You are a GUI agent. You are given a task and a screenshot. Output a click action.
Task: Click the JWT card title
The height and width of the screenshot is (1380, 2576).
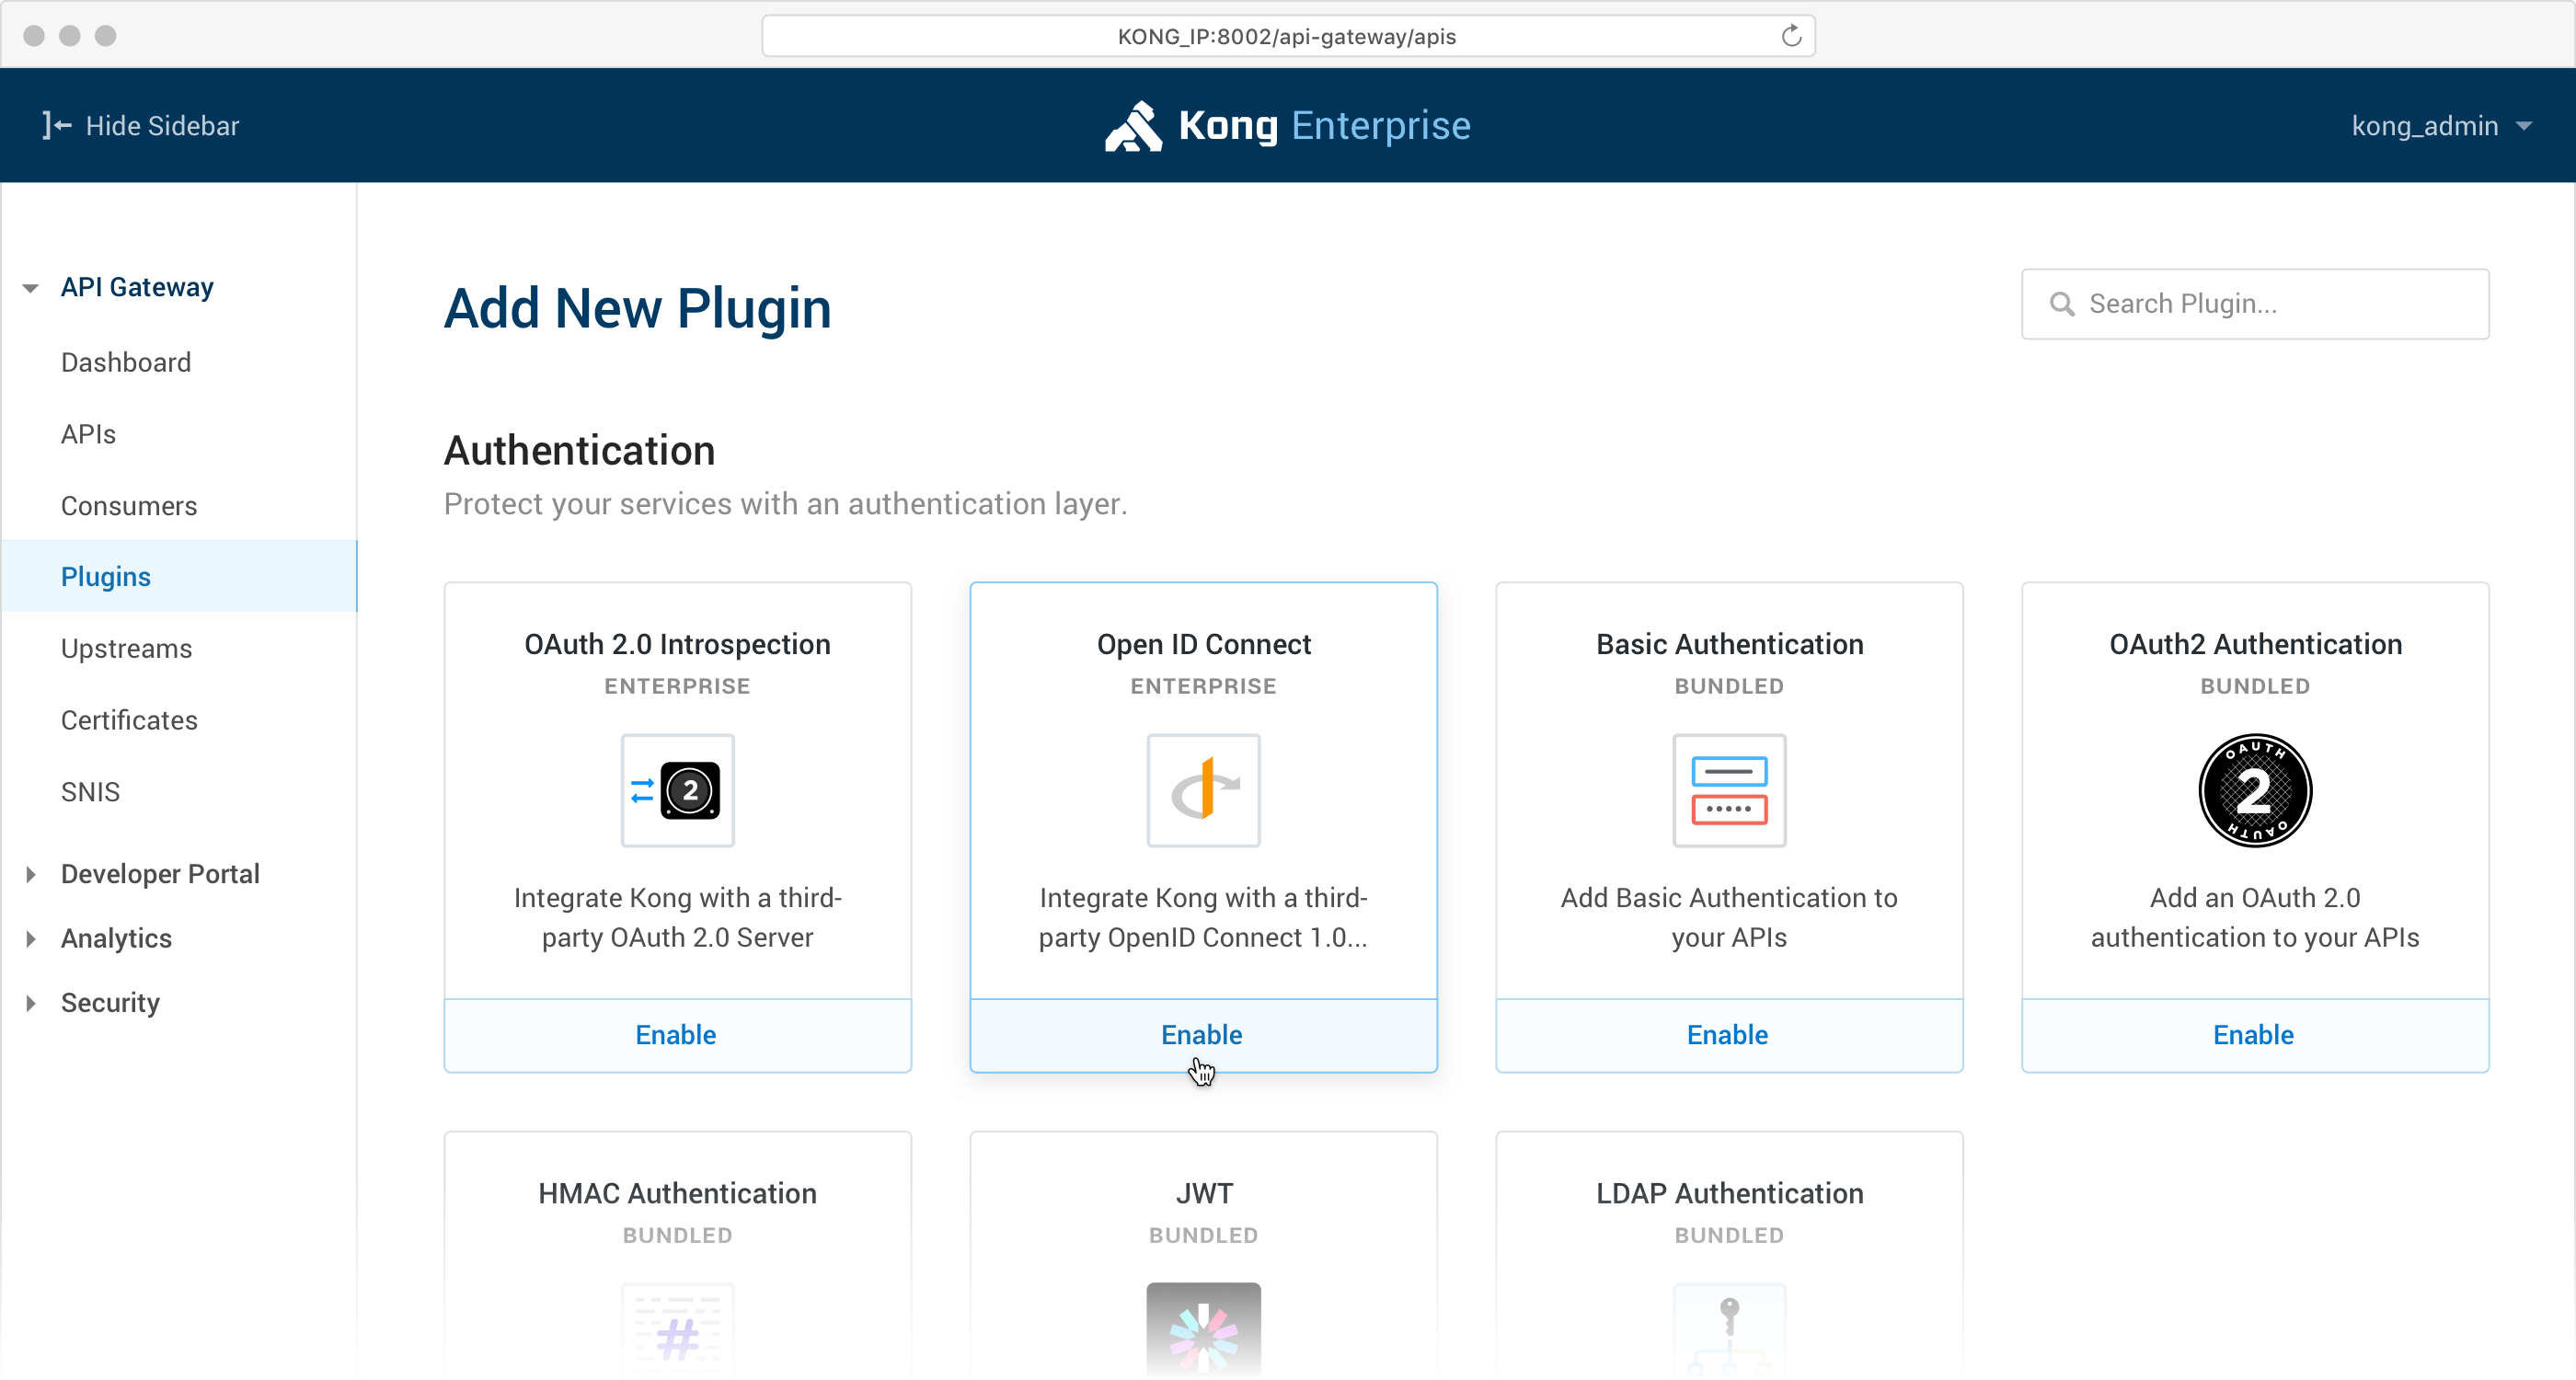click(1203, 1193)
